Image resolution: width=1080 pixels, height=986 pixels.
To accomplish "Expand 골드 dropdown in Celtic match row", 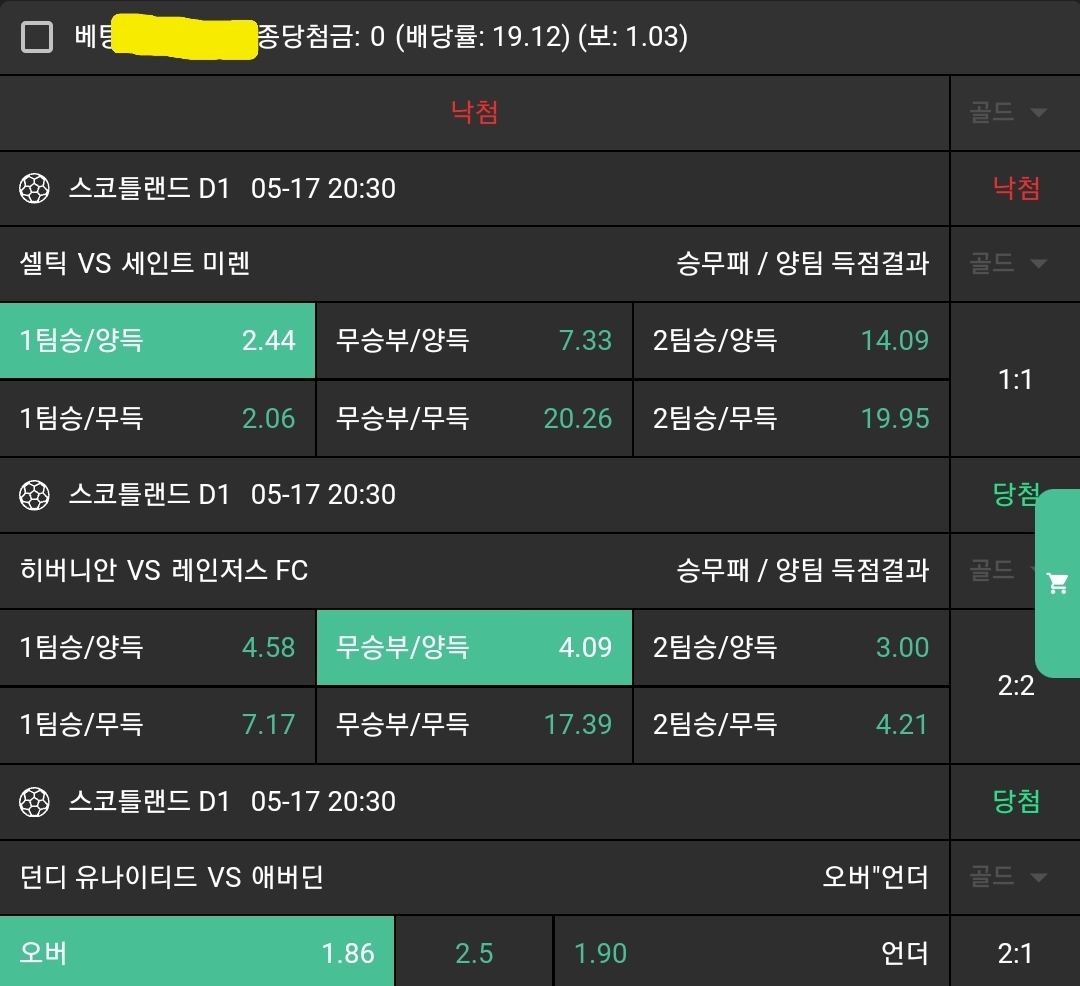I will 1009,264.
